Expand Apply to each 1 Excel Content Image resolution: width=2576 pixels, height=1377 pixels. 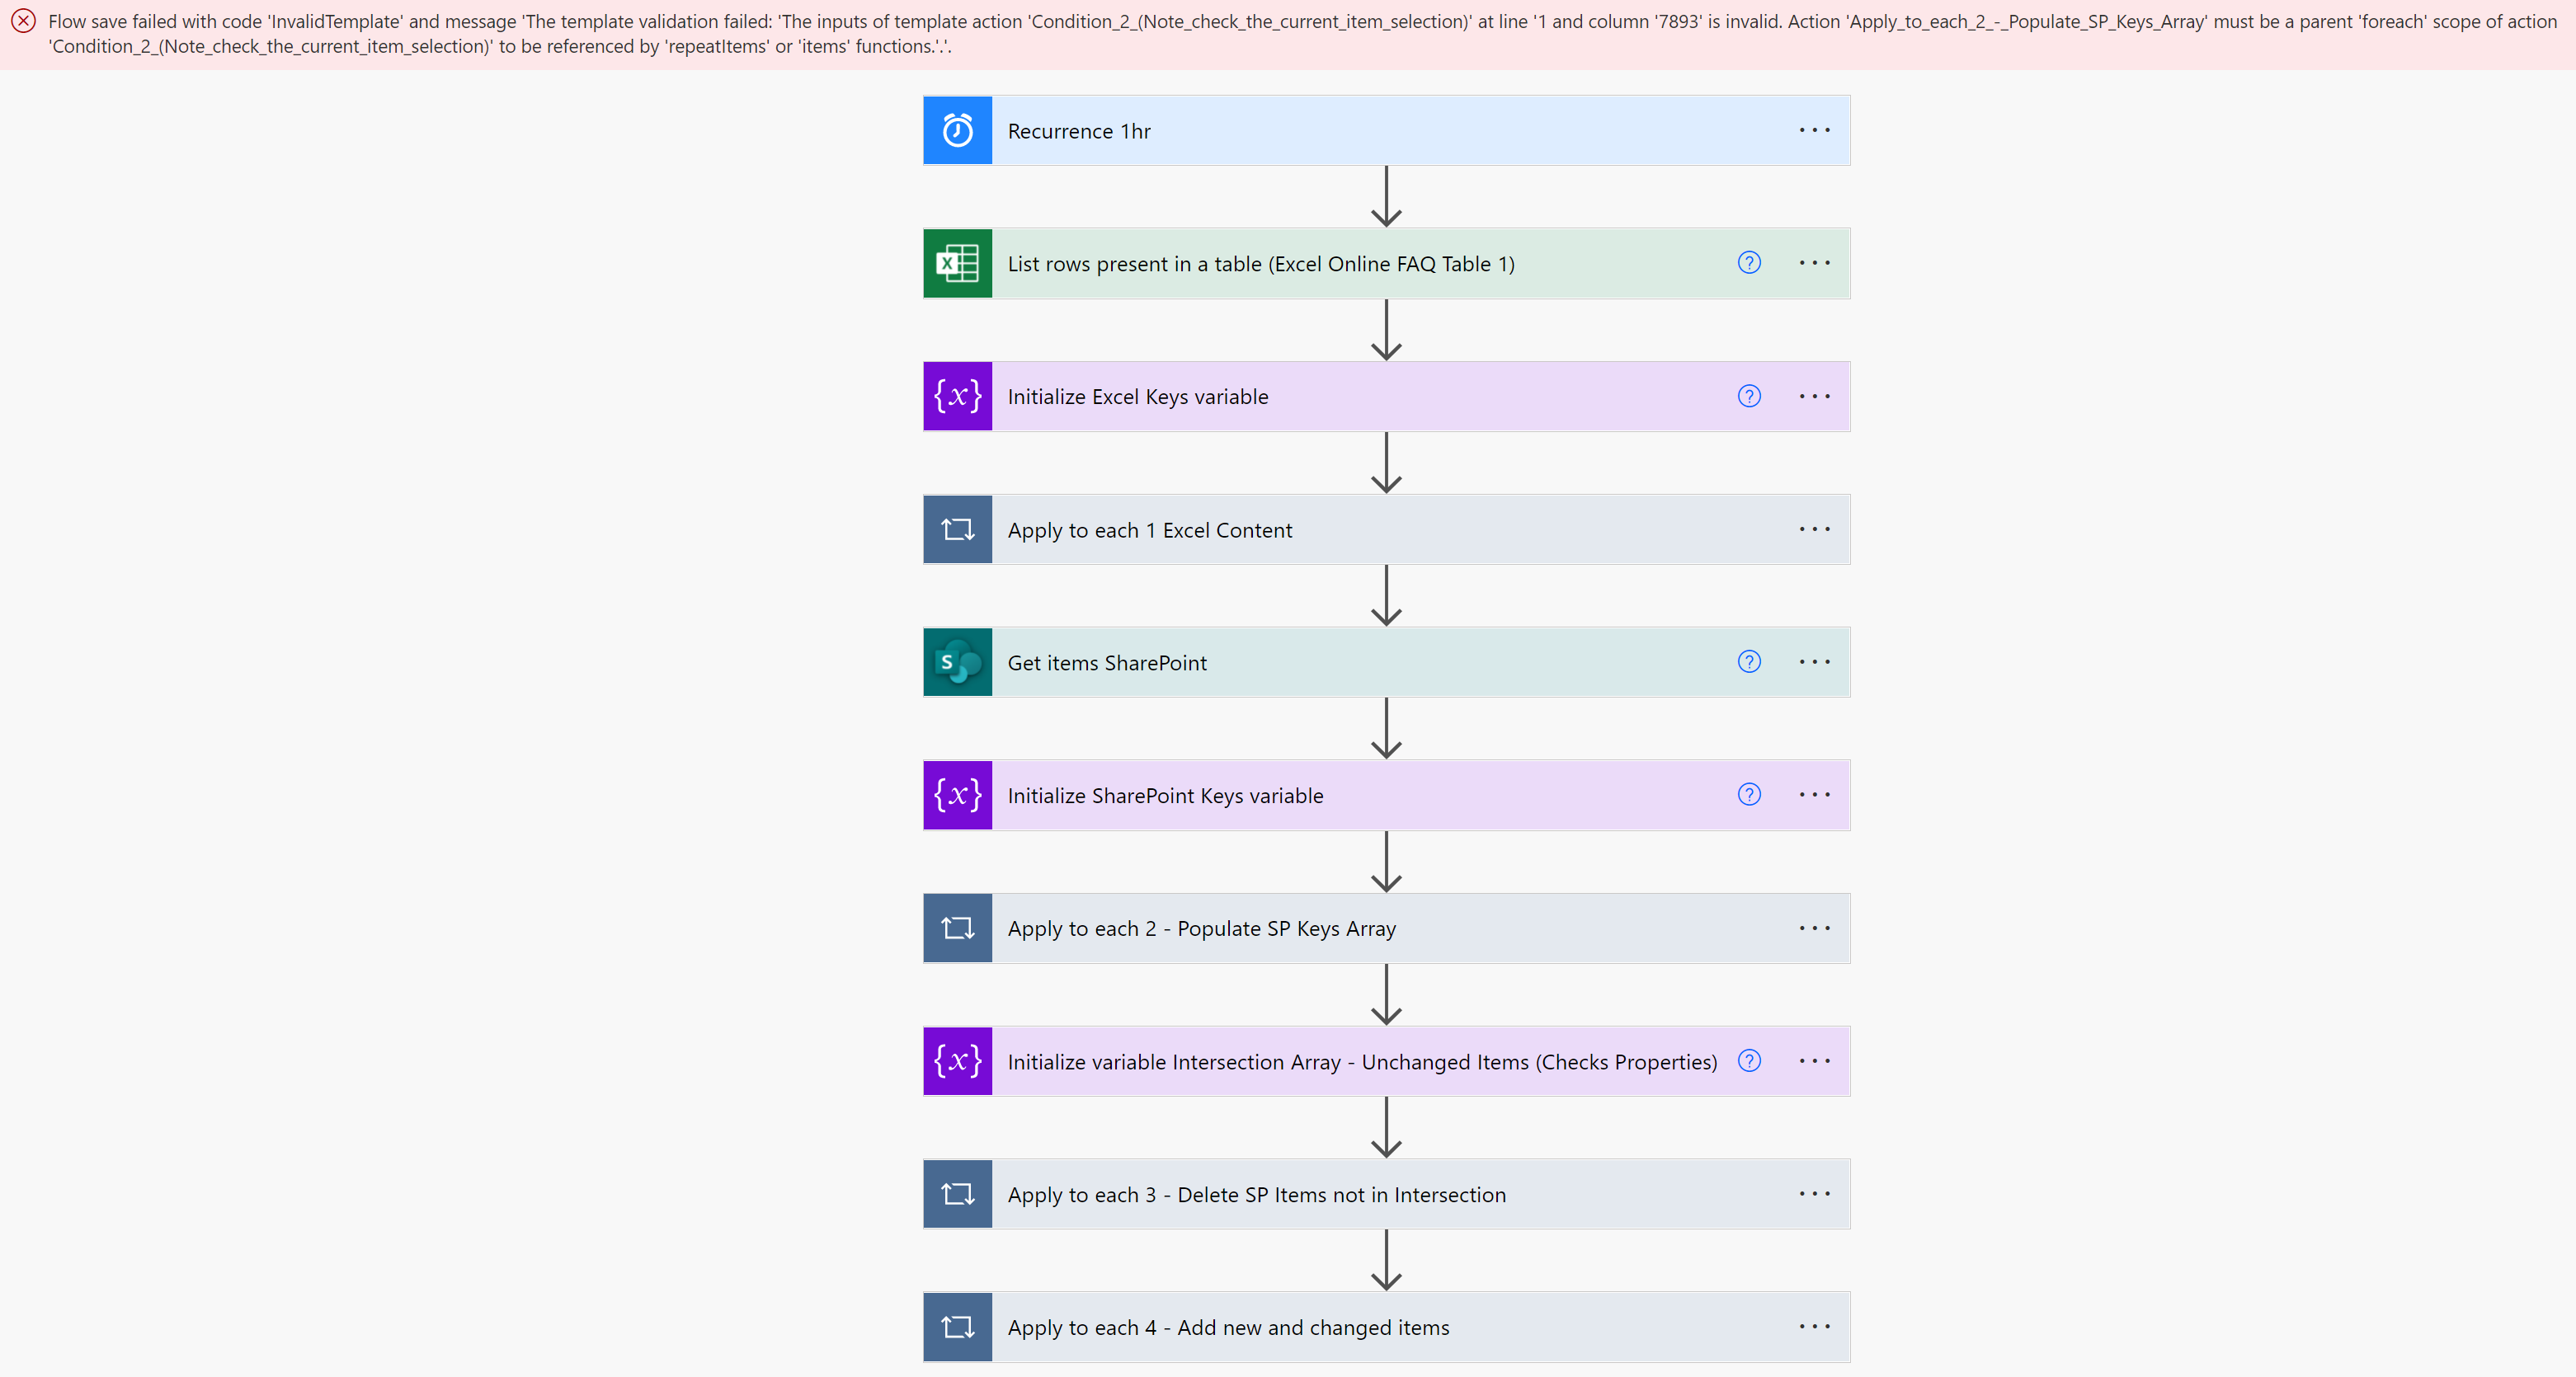click(1150, 530)
